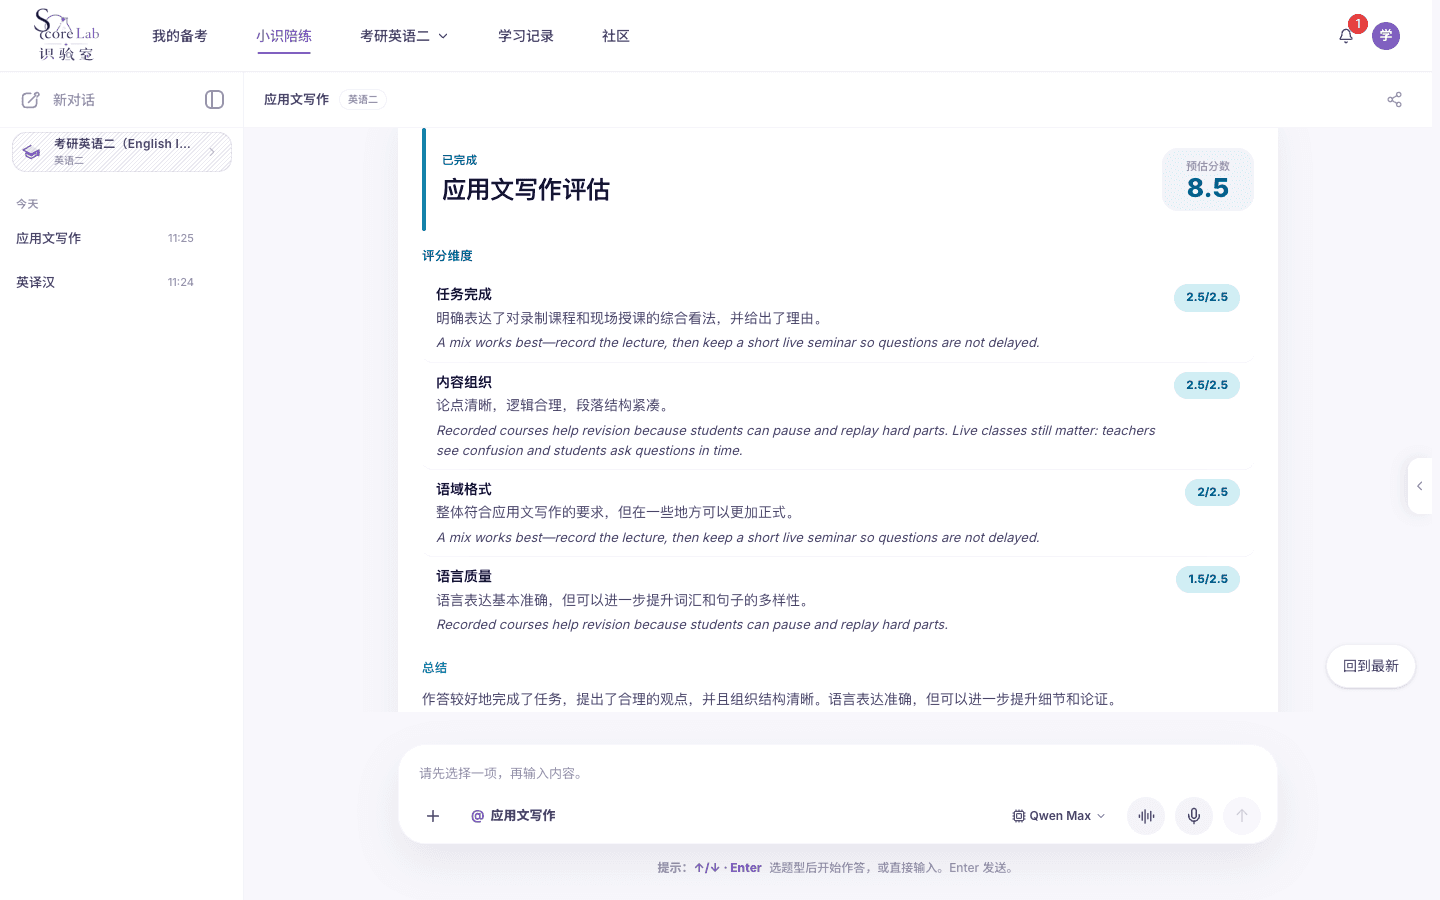Viewport: 1440px width, 900px height.
Task: Select the 小识陪练 tab
Action: (x=284, y=36)
